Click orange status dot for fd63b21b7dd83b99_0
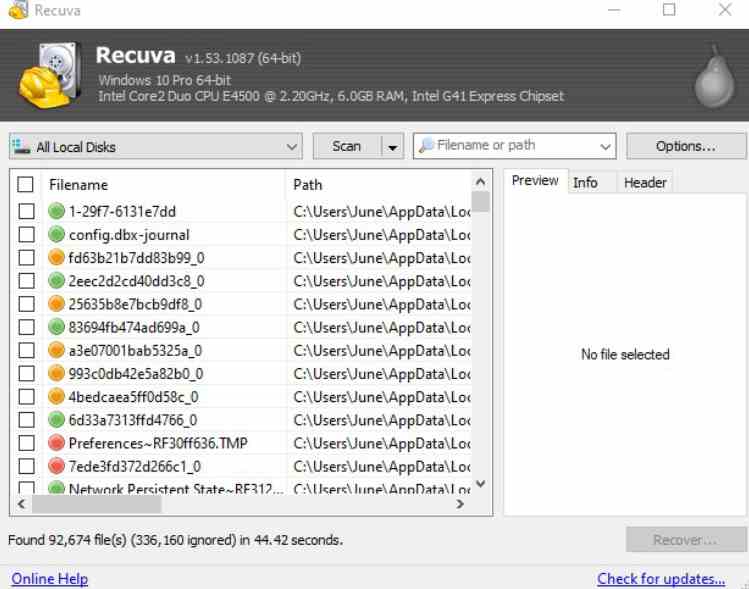Screen dimensions: 749x589 pyautogui.click(x=56, y=257)
